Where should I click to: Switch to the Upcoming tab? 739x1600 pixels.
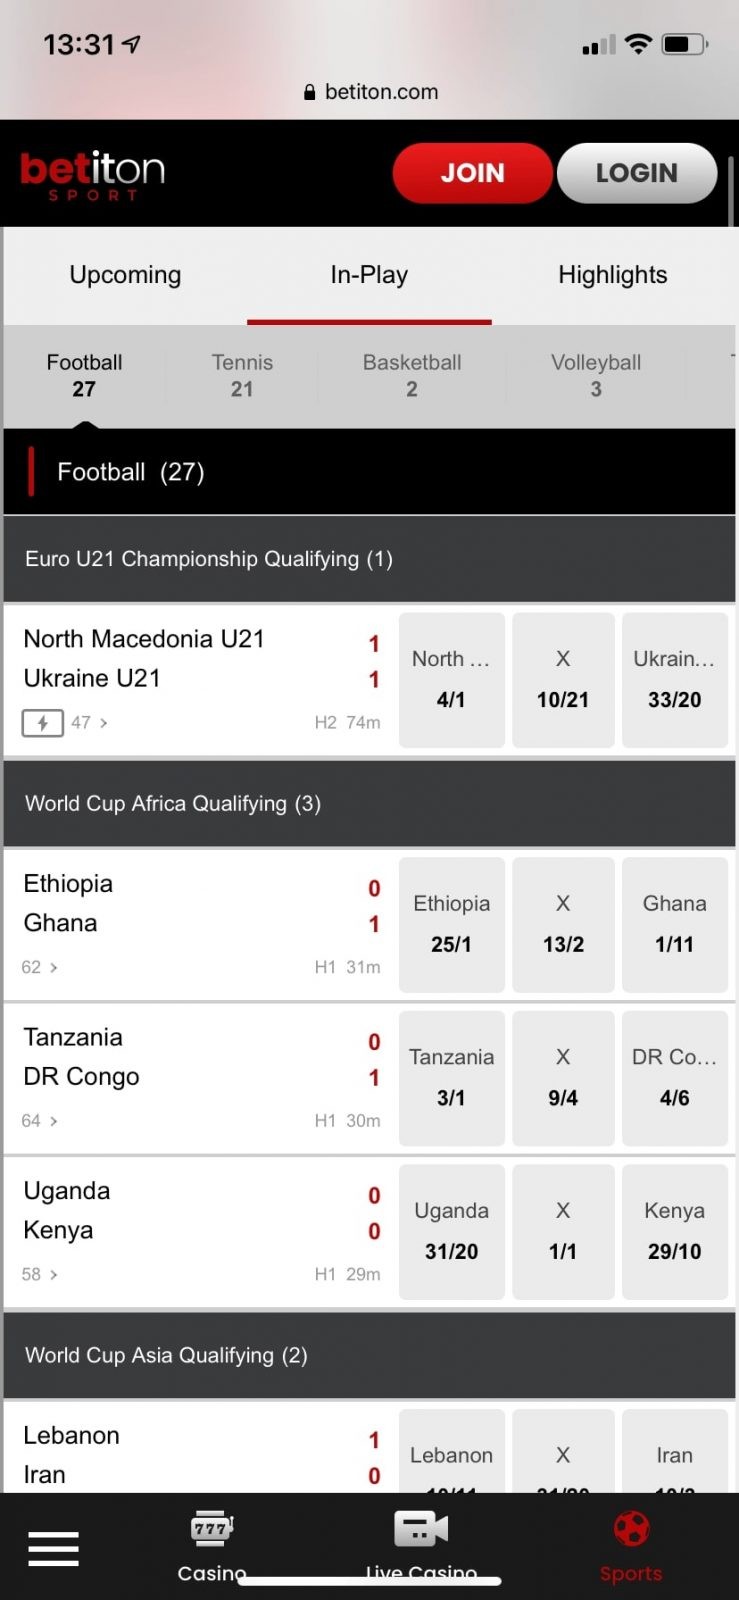coord(125,275)
